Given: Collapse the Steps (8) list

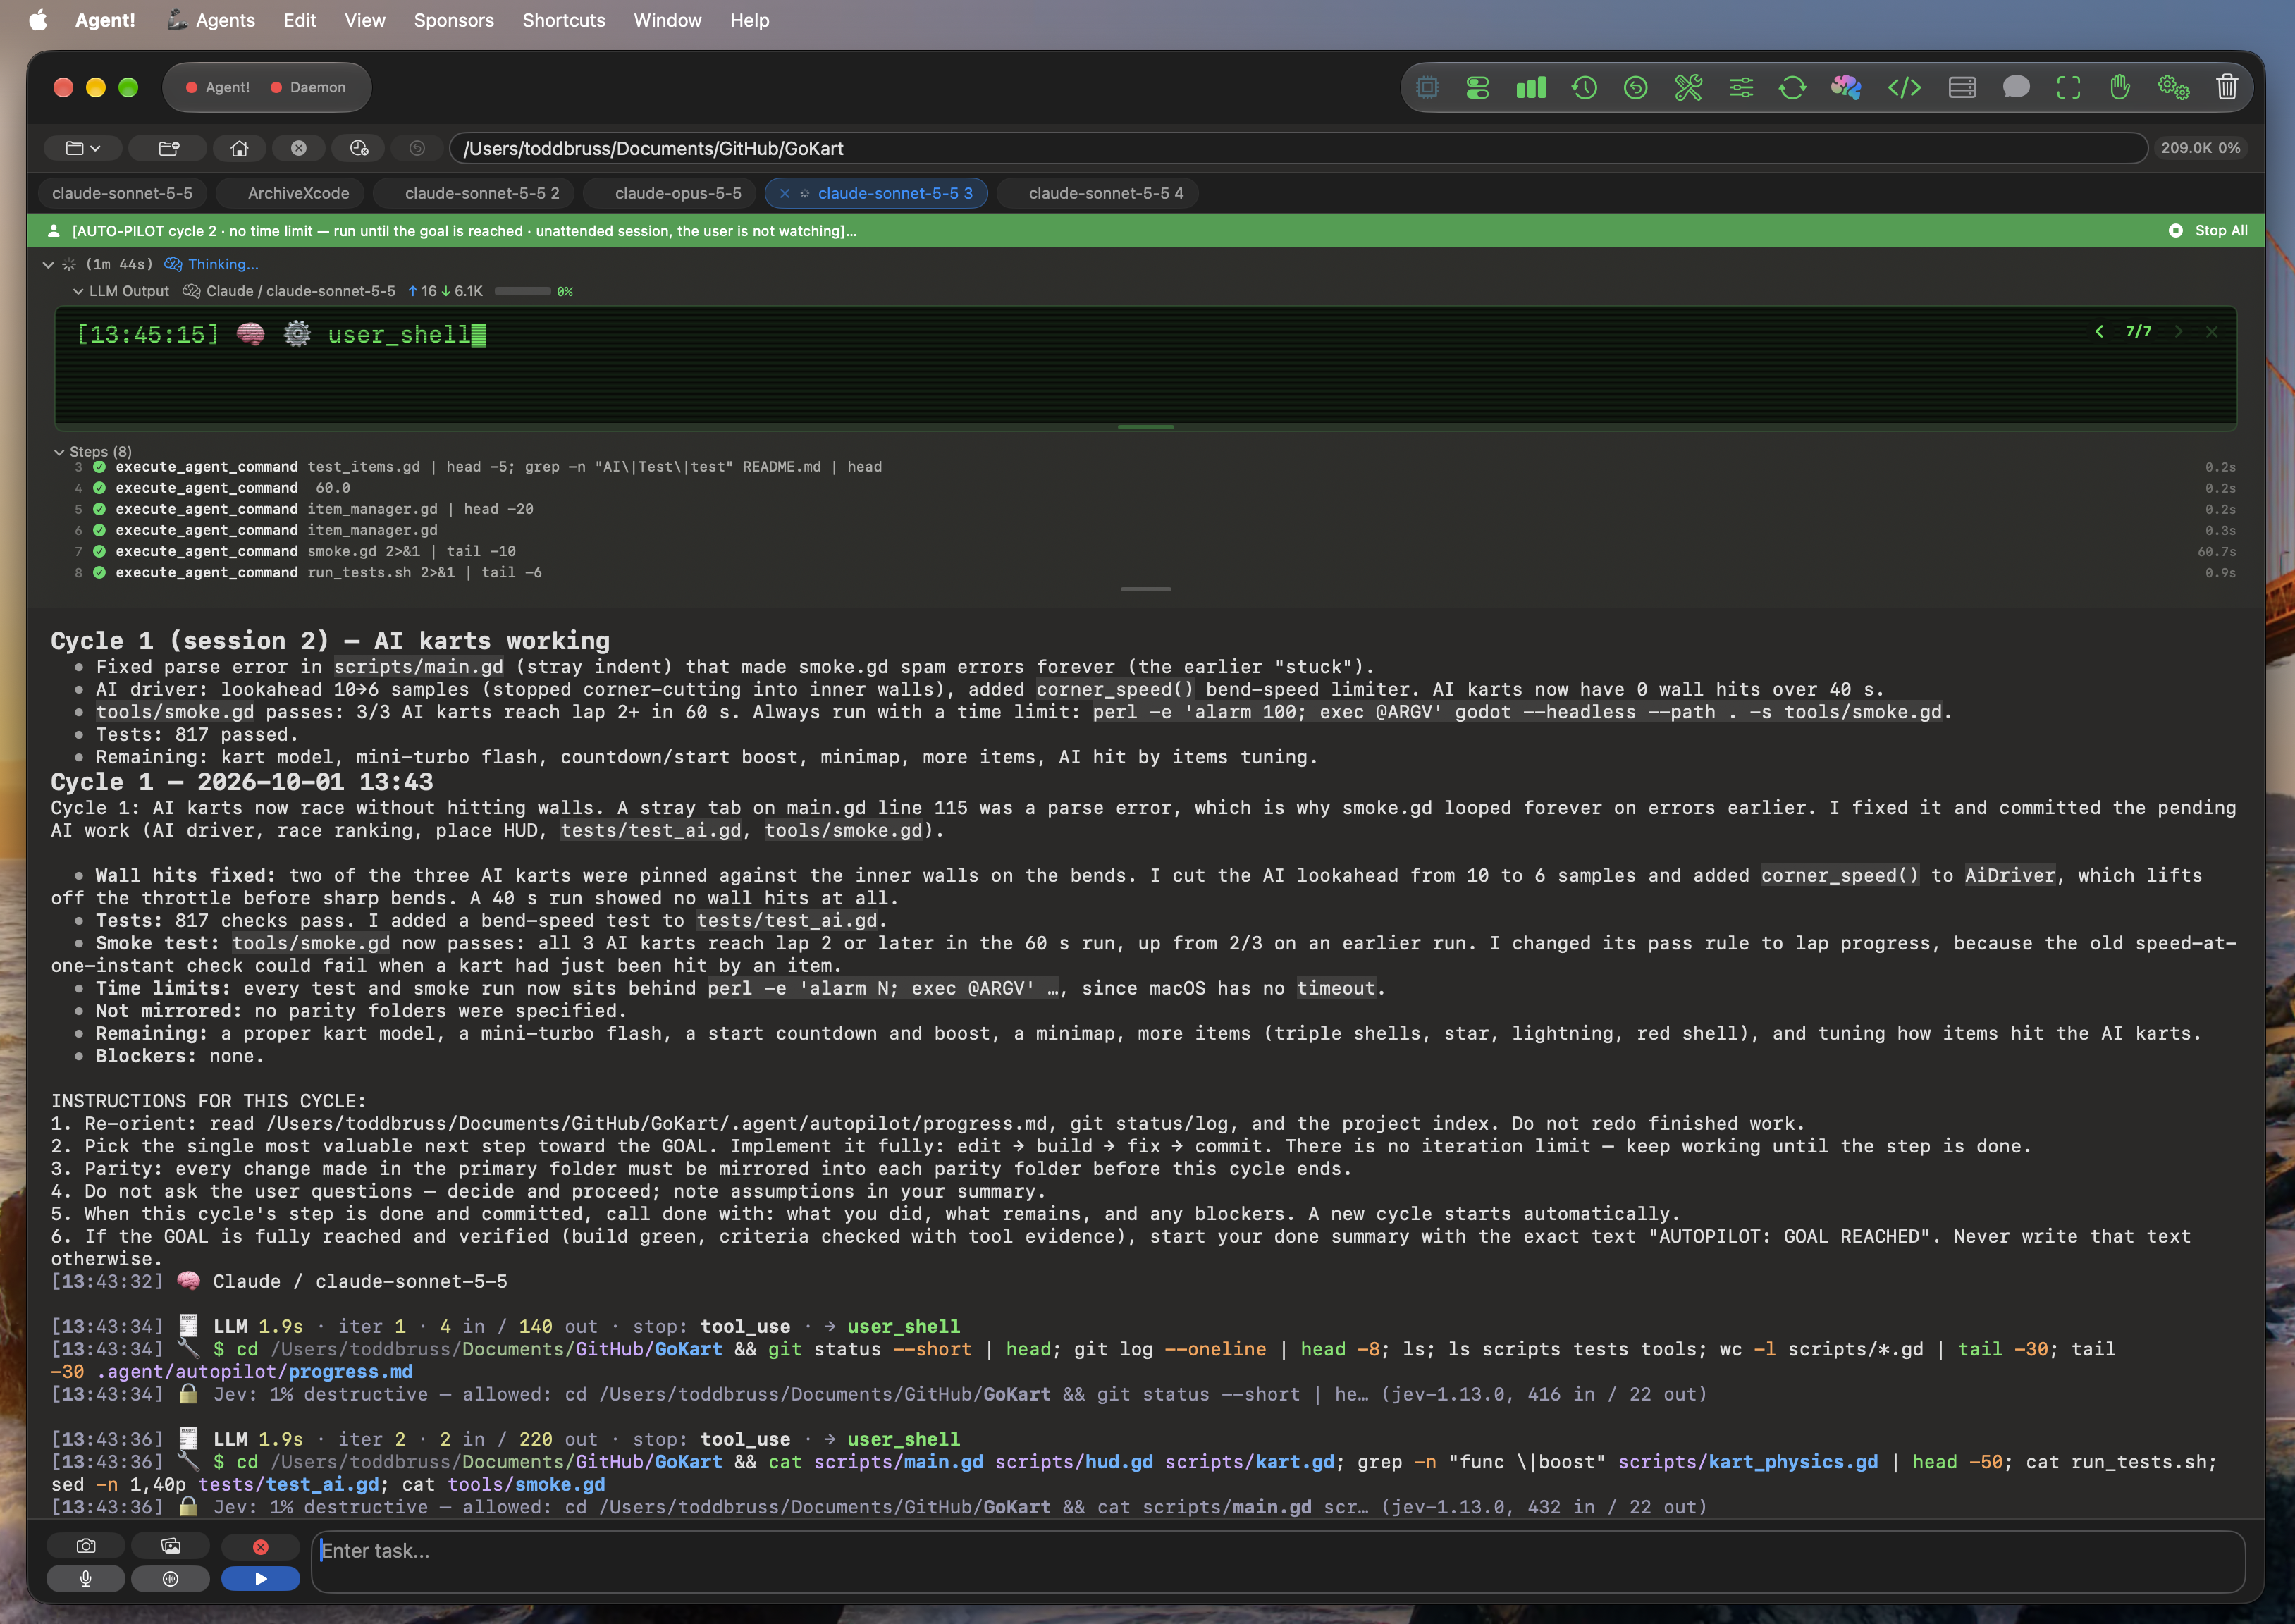Looking at the screenshot, I should [59, 452].
